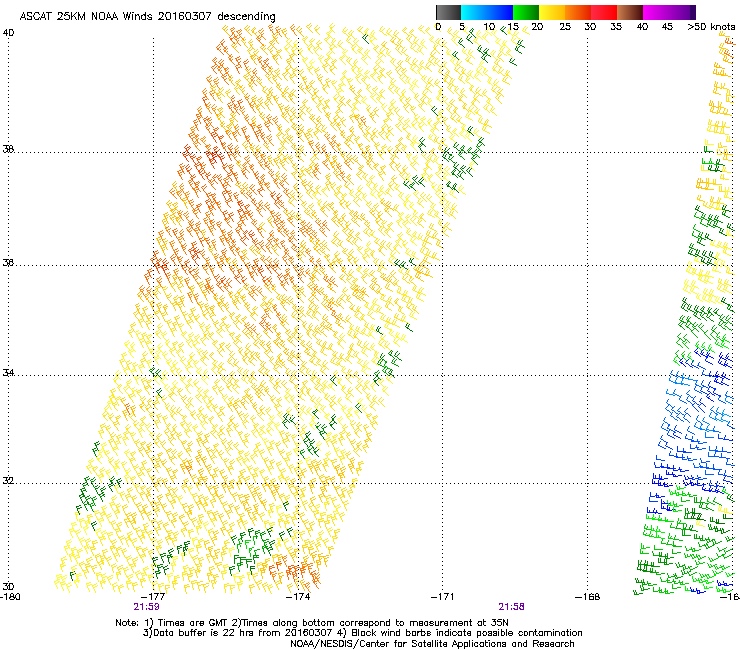This screenshot has width=740, height=650.
Task: Click the title 'ASCAT 25KM NOAA Winds 20160307 descending'
Action: point(147,16)
